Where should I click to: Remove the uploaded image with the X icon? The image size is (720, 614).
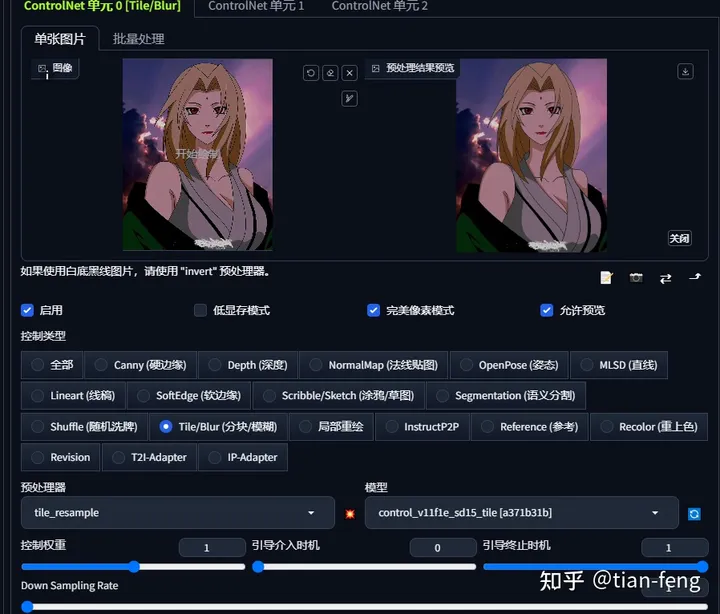click(349, 73)
